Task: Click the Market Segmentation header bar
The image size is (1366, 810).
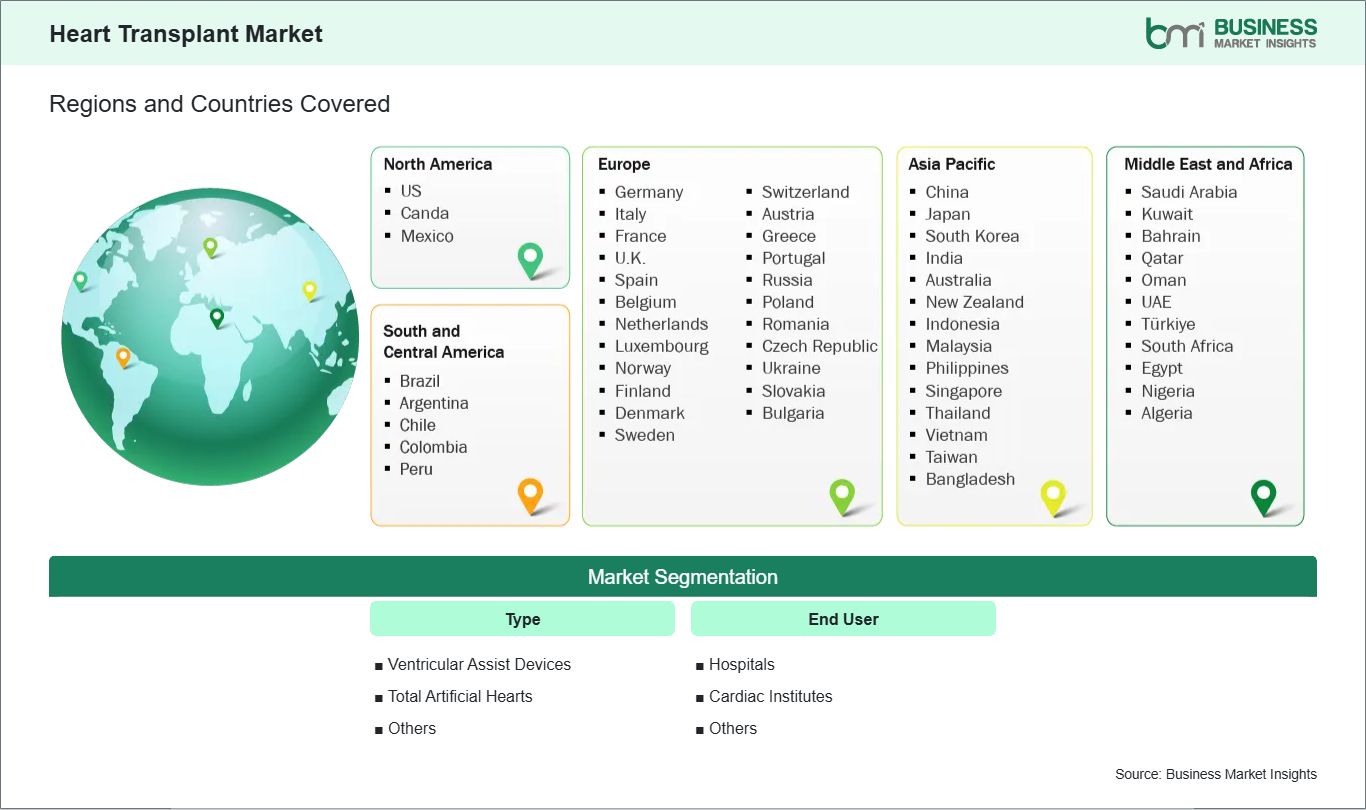Action: pos(683,577)
